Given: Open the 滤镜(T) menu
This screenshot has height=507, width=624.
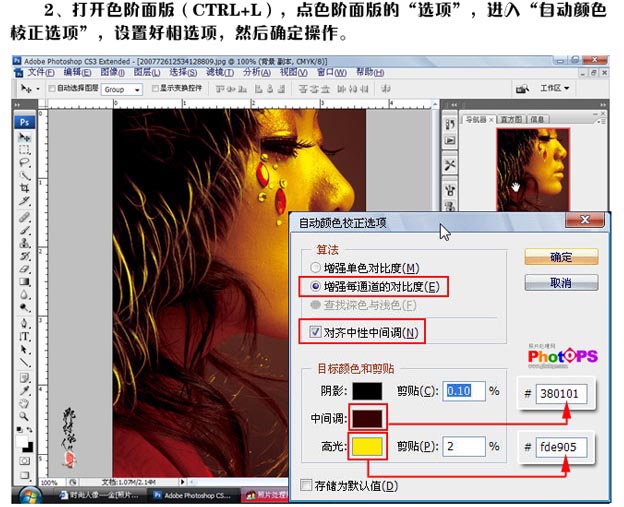Looking at the screenshot, I should pyautogui.click(x=220, y=72).
